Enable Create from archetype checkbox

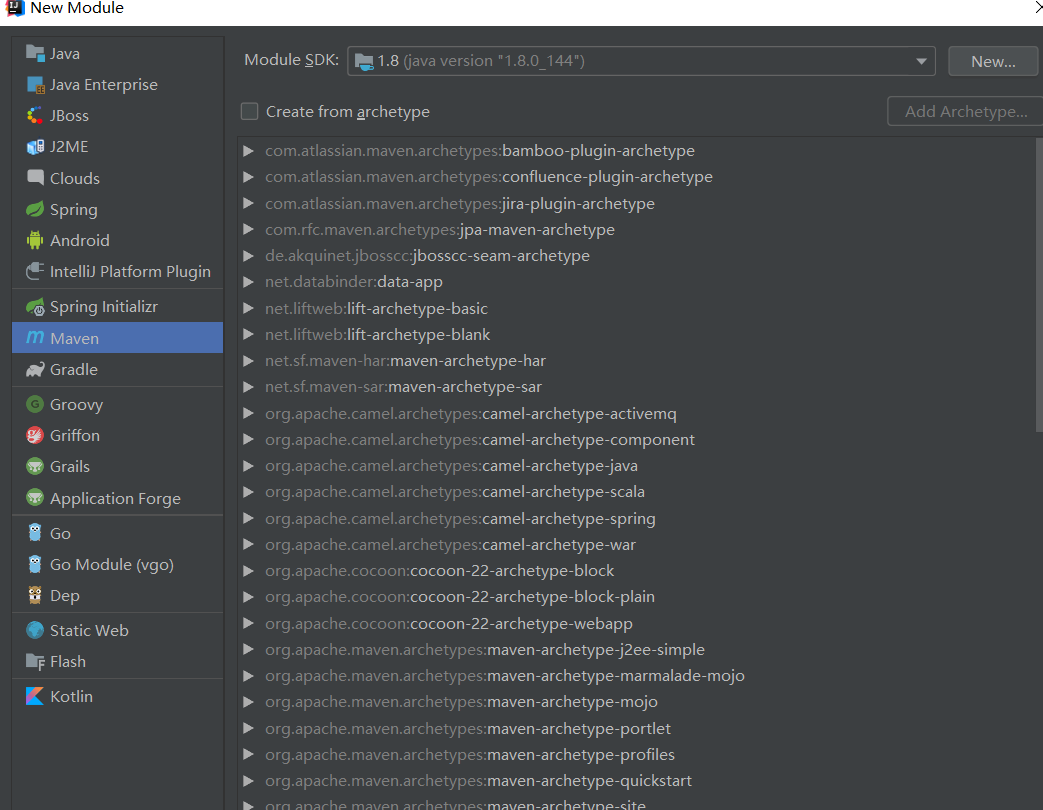pos(249,111)
